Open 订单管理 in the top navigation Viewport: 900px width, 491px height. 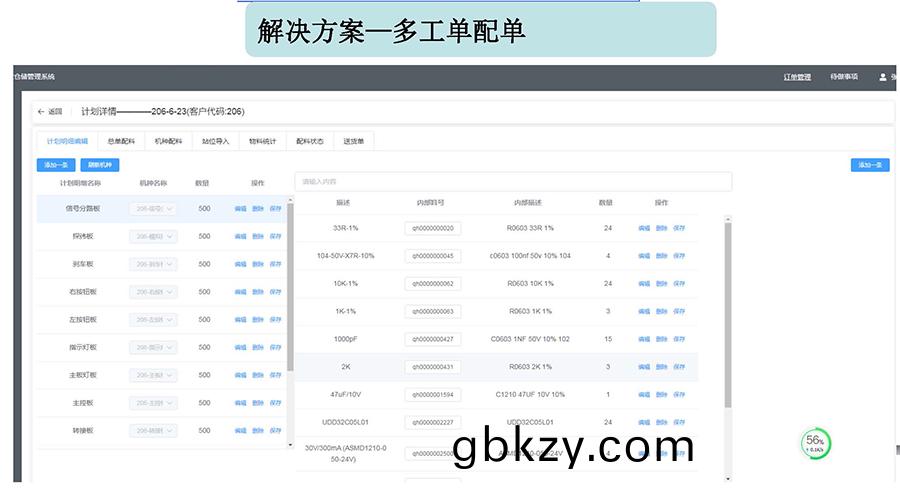point(797,77)
